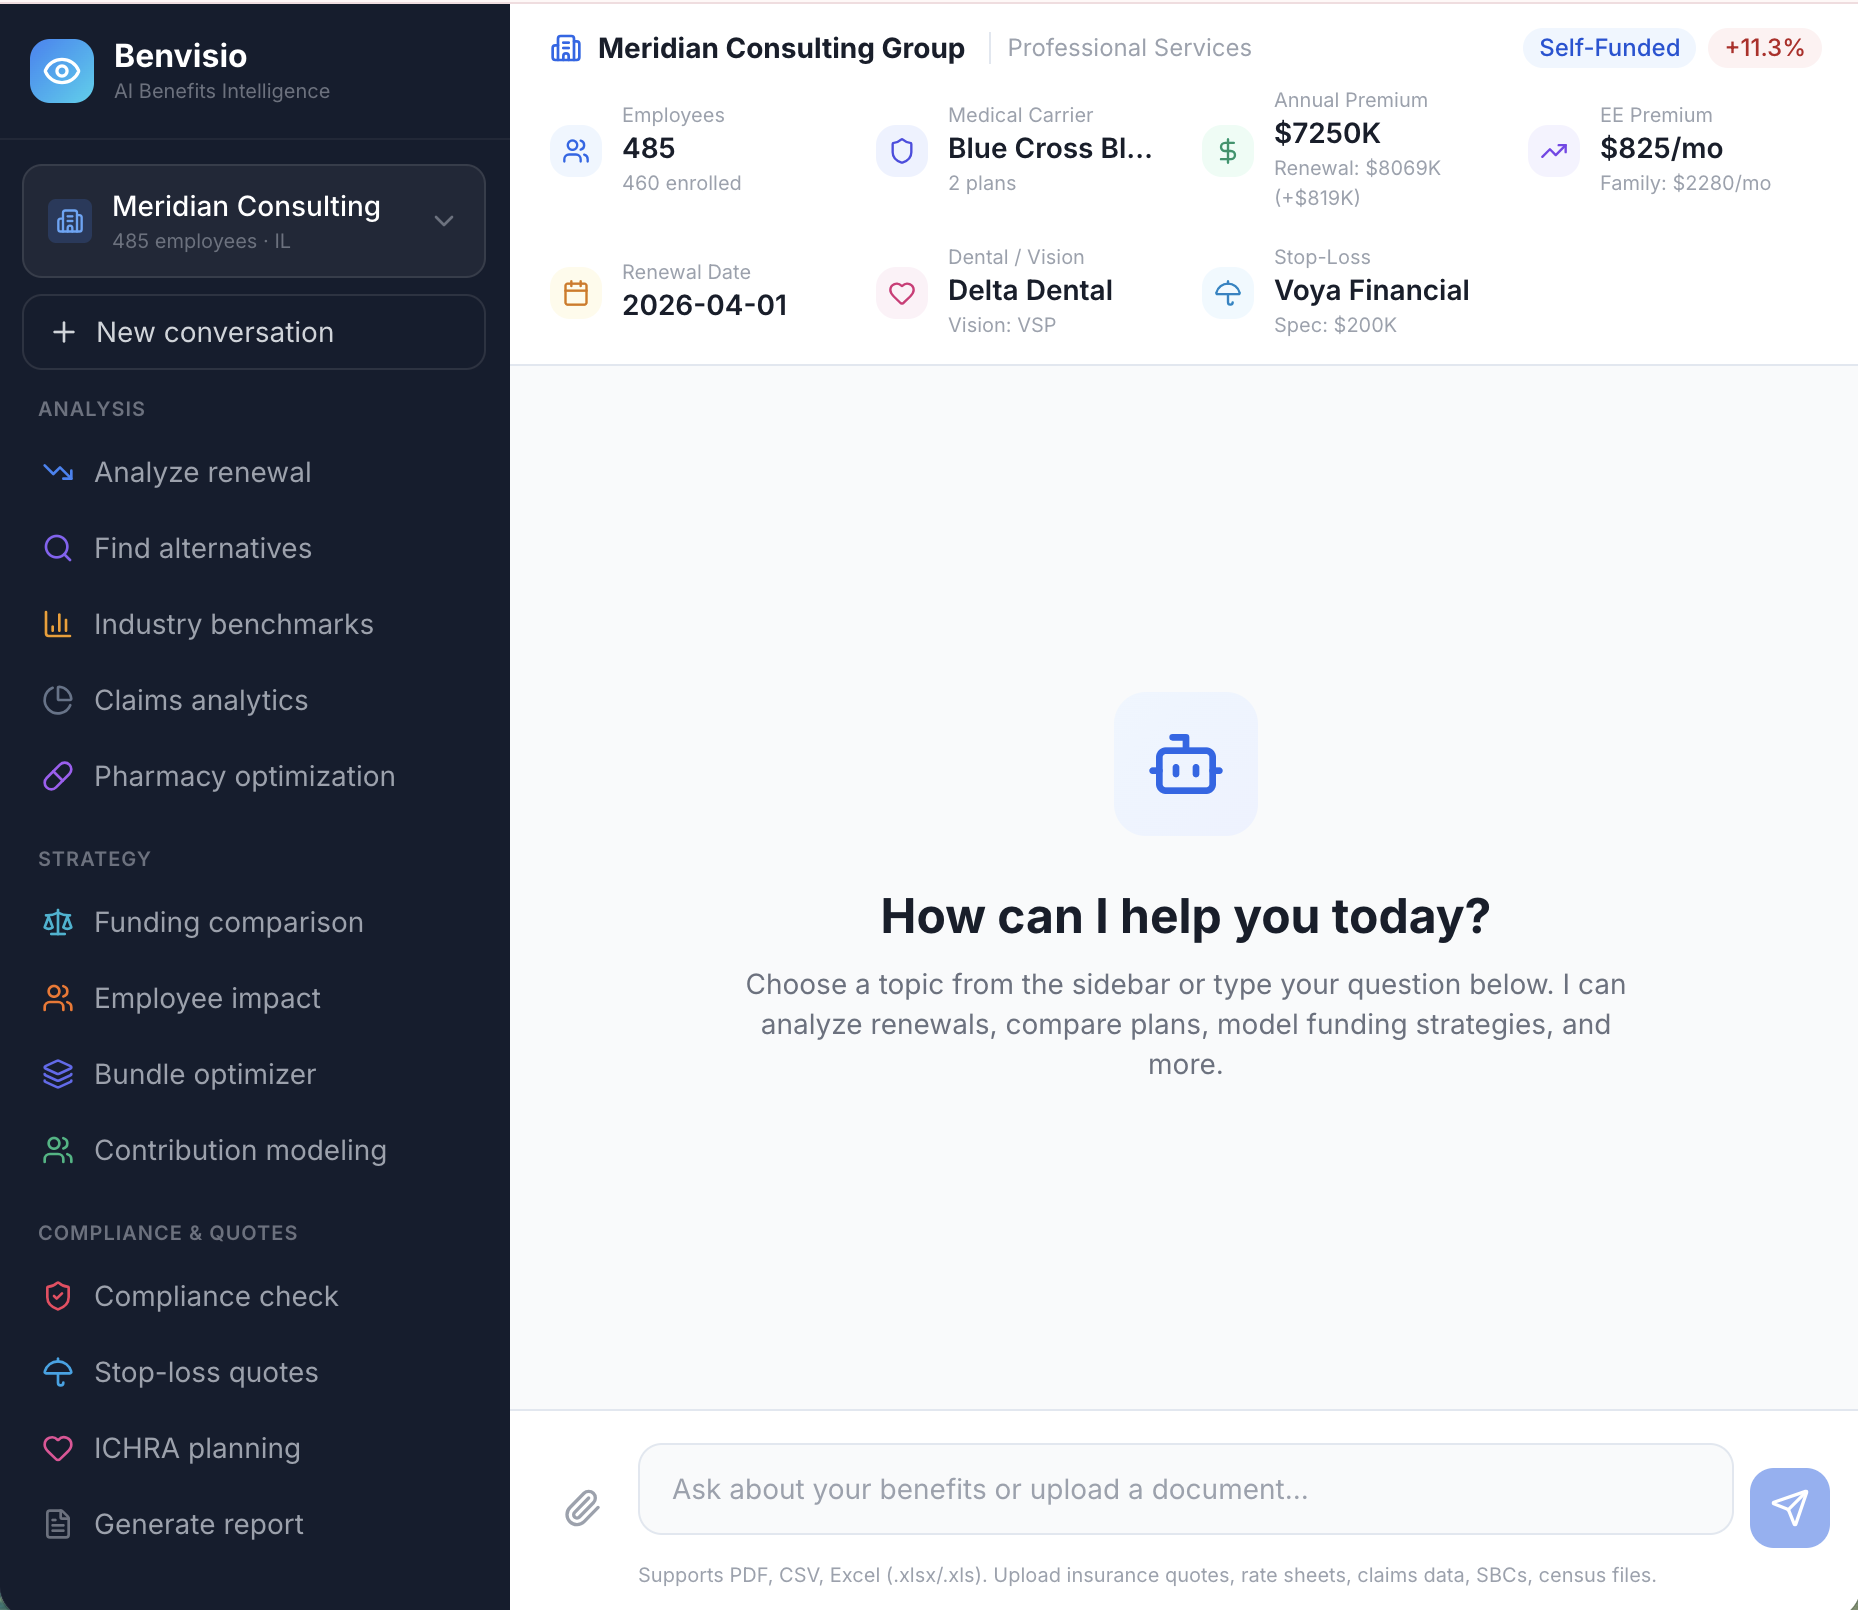The height and width of the screenshot is (1610, 1858).
Task: Select Stop-loss quotes in the sidebar
Action: 254,1372
